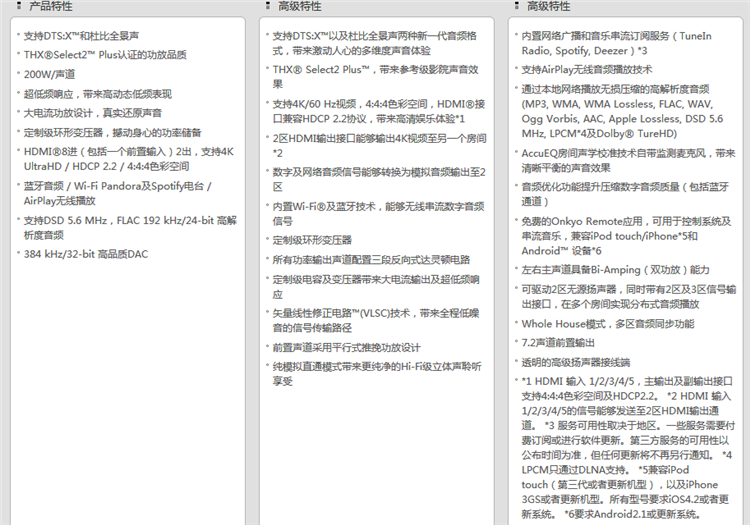Click the *1 HDMI 输入 1/2/3/4/5 footnote
Viewport: 750px width, 525px height.
tap(629, 448)
